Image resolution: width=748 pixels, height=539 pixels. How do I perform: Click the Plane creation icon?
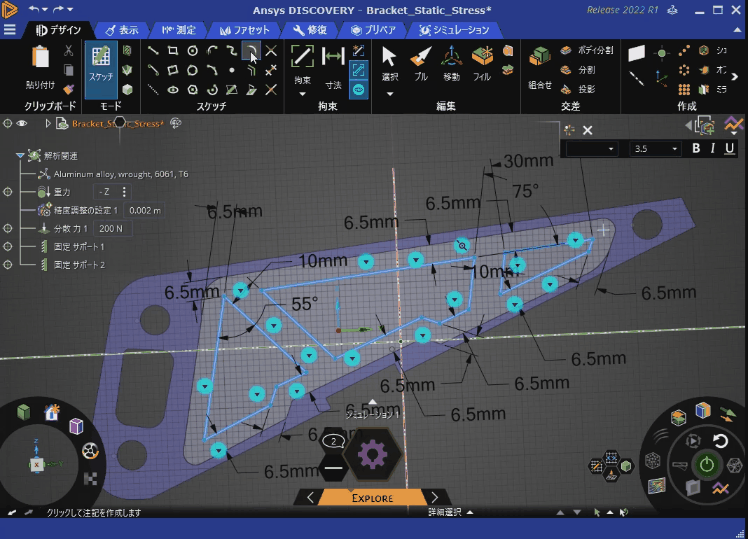(x=636, y=53)
